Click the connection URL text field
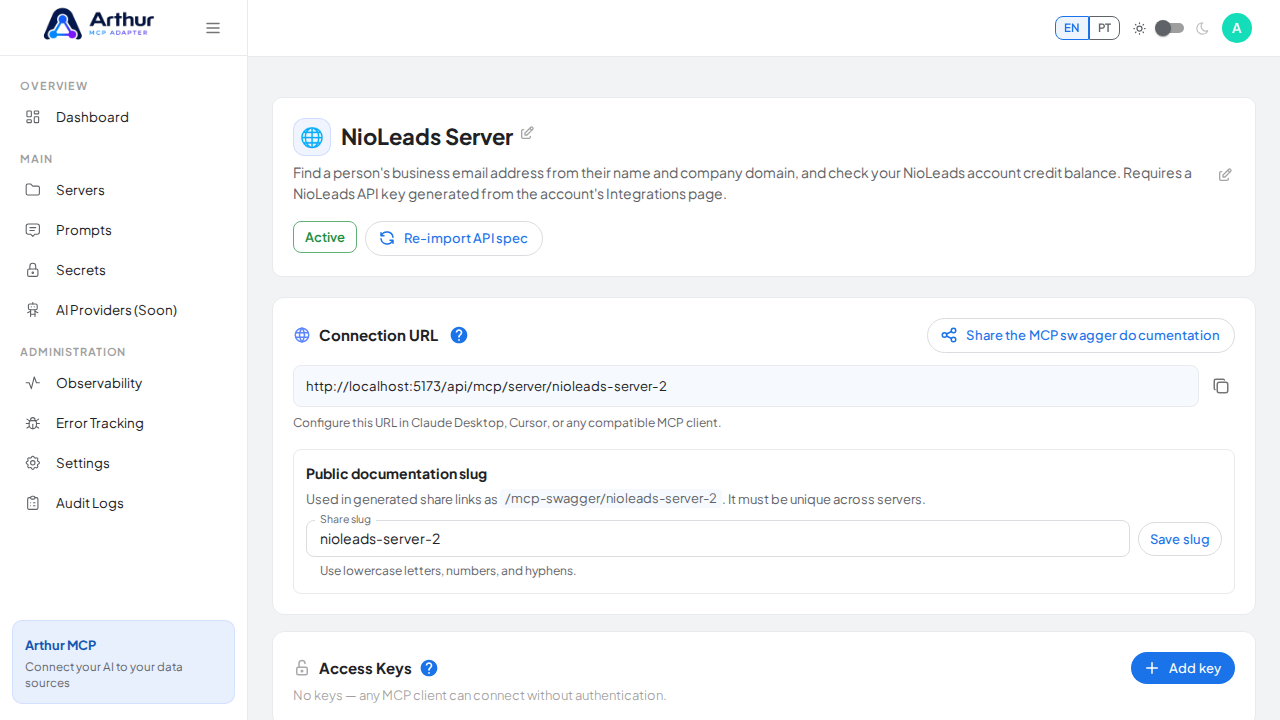The height and width of the screenshot is (720, 1280). coord(746,386)
